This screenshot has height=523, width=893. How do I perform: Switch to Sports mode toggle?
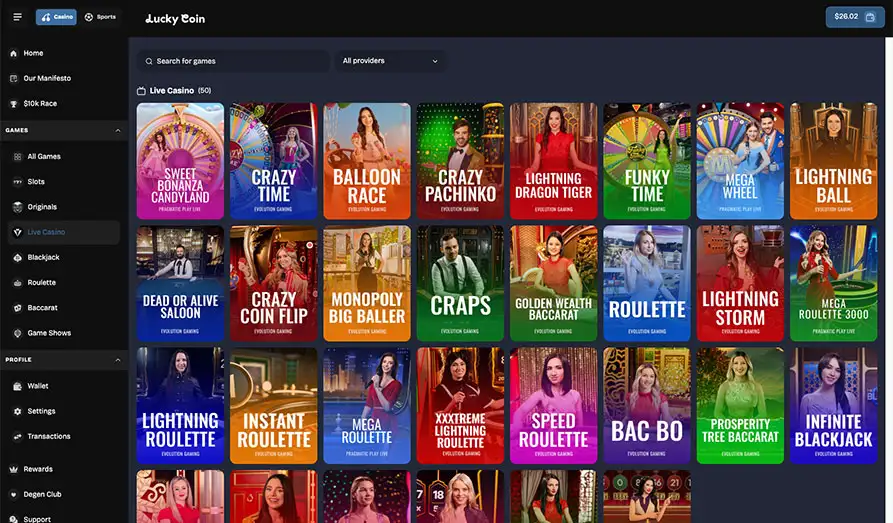pos(100,17)
